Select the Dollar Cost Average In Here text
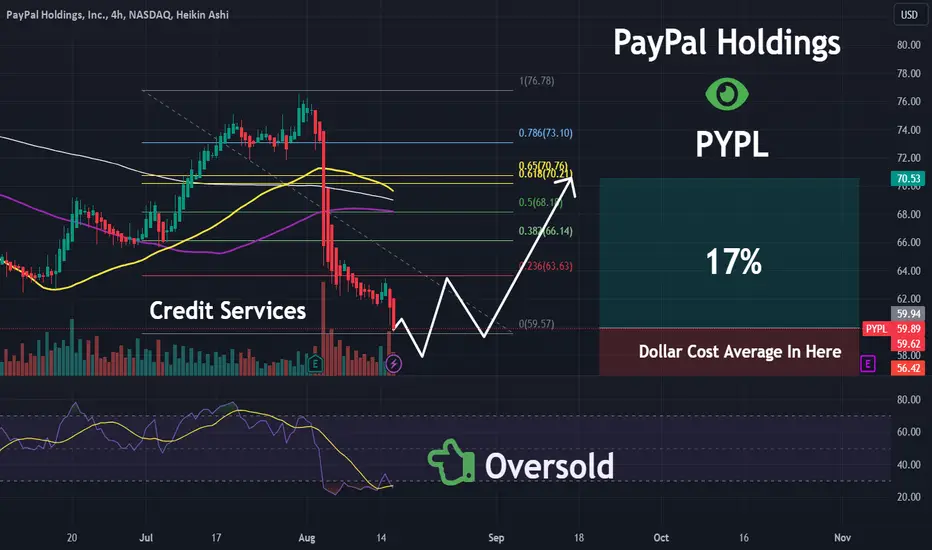Screen dimensions: 932x550 [x=739, y=352]
